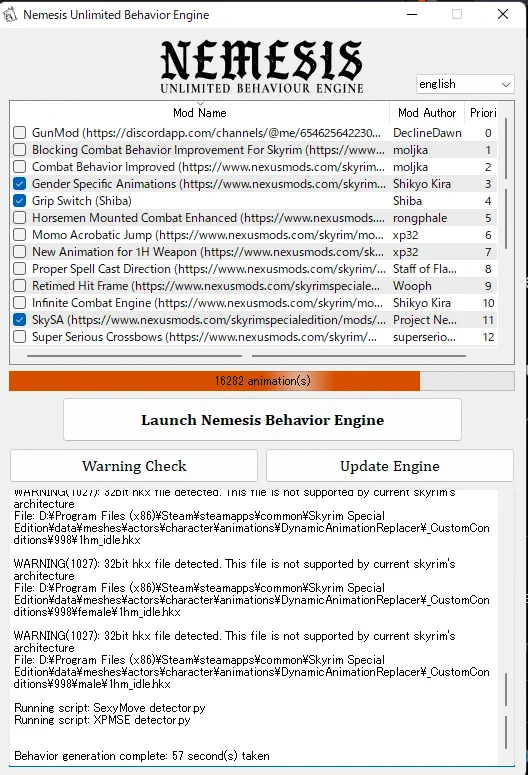Enable Horsemen Mounted Combat Enhanced checkbox
The height and width of the screenshot is (775, 528).
[x=19, y=217]
